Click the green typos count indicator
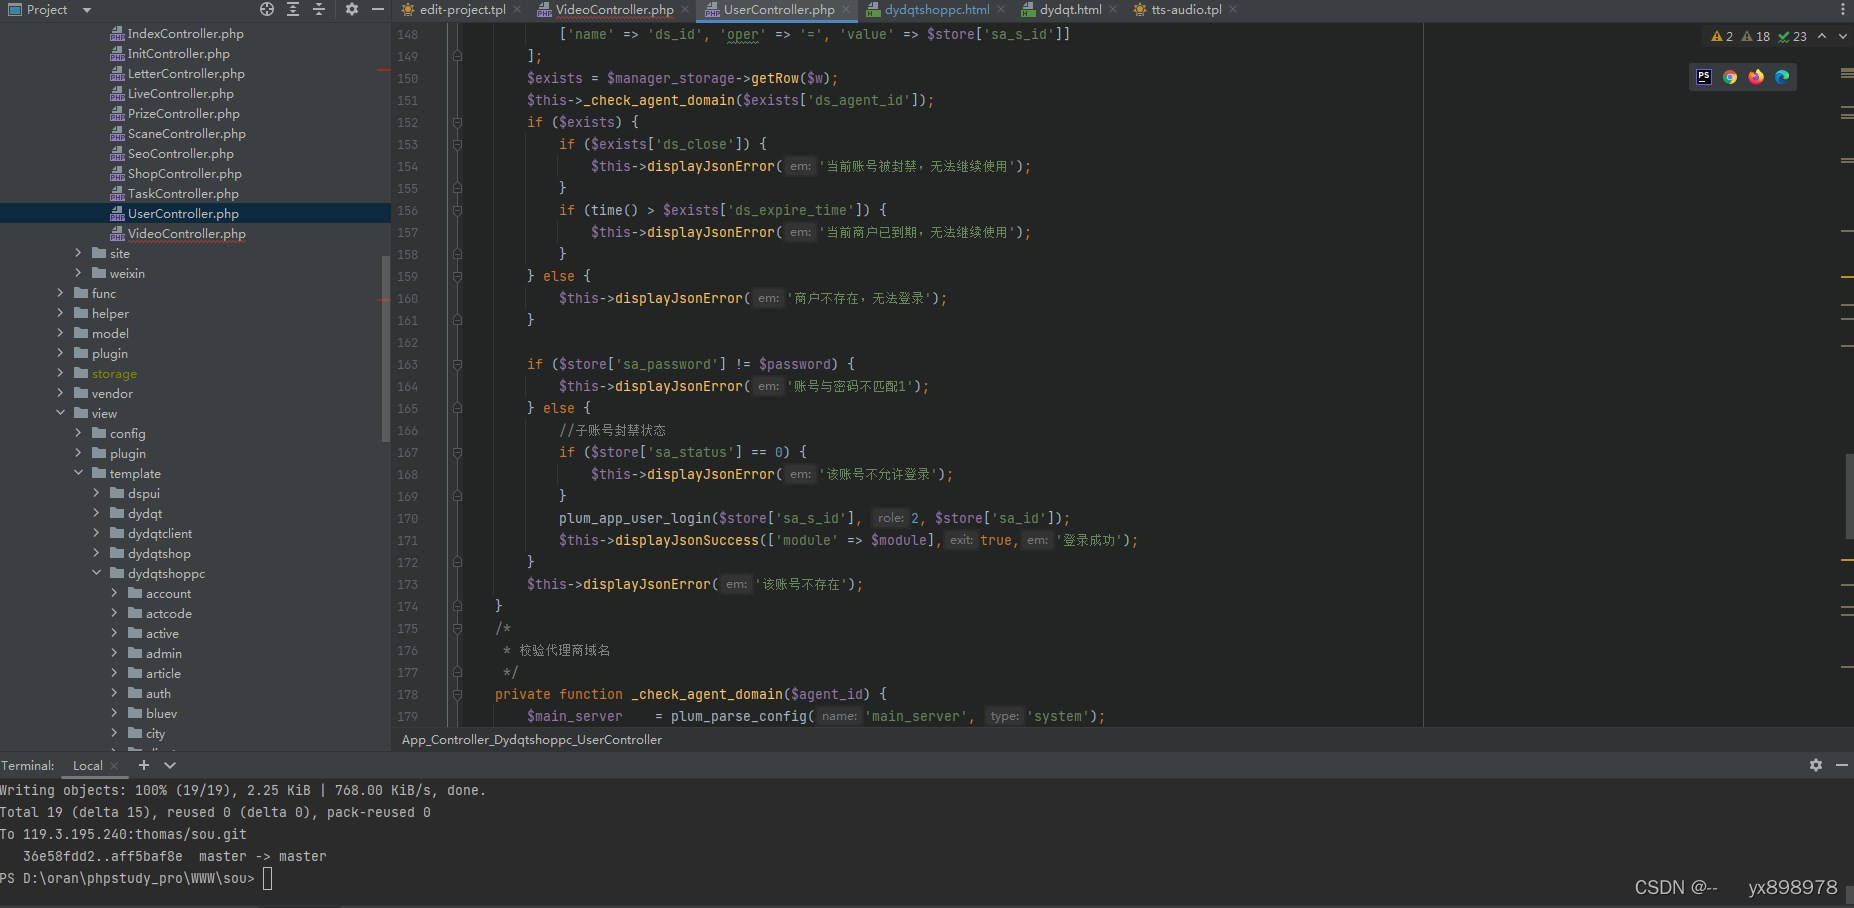The image size is (1854, 908). pyautogui.click(x=1792, y=36)
